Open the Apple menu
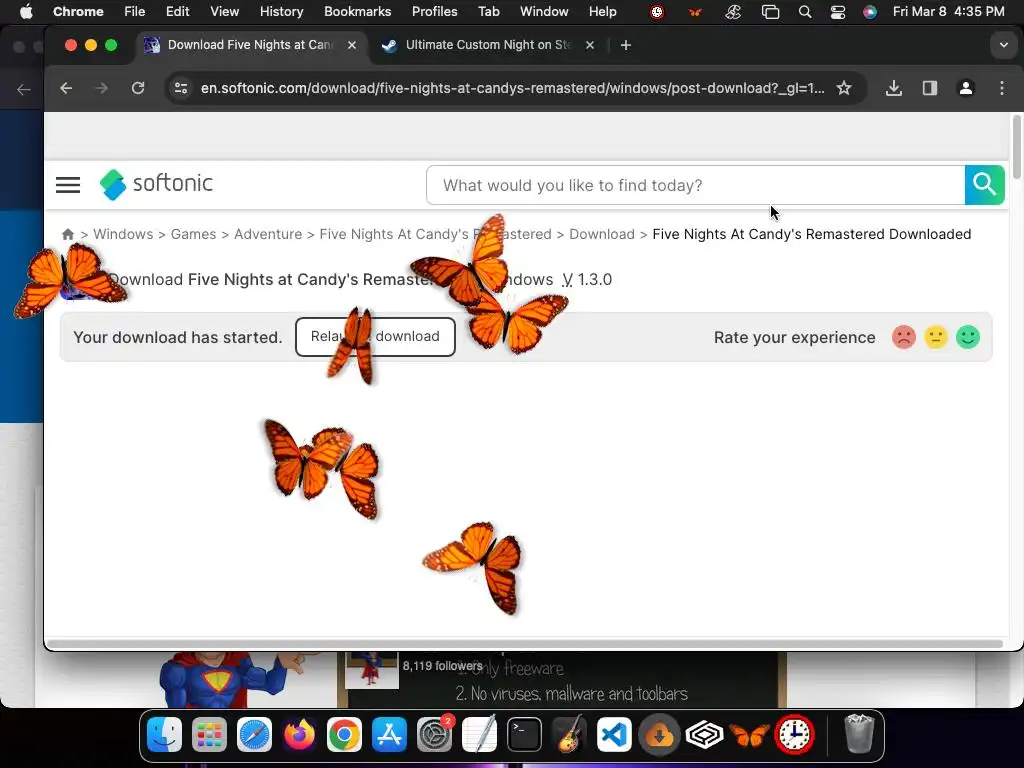The height and width of the screenshot is (768, 1024). (26, 11)
